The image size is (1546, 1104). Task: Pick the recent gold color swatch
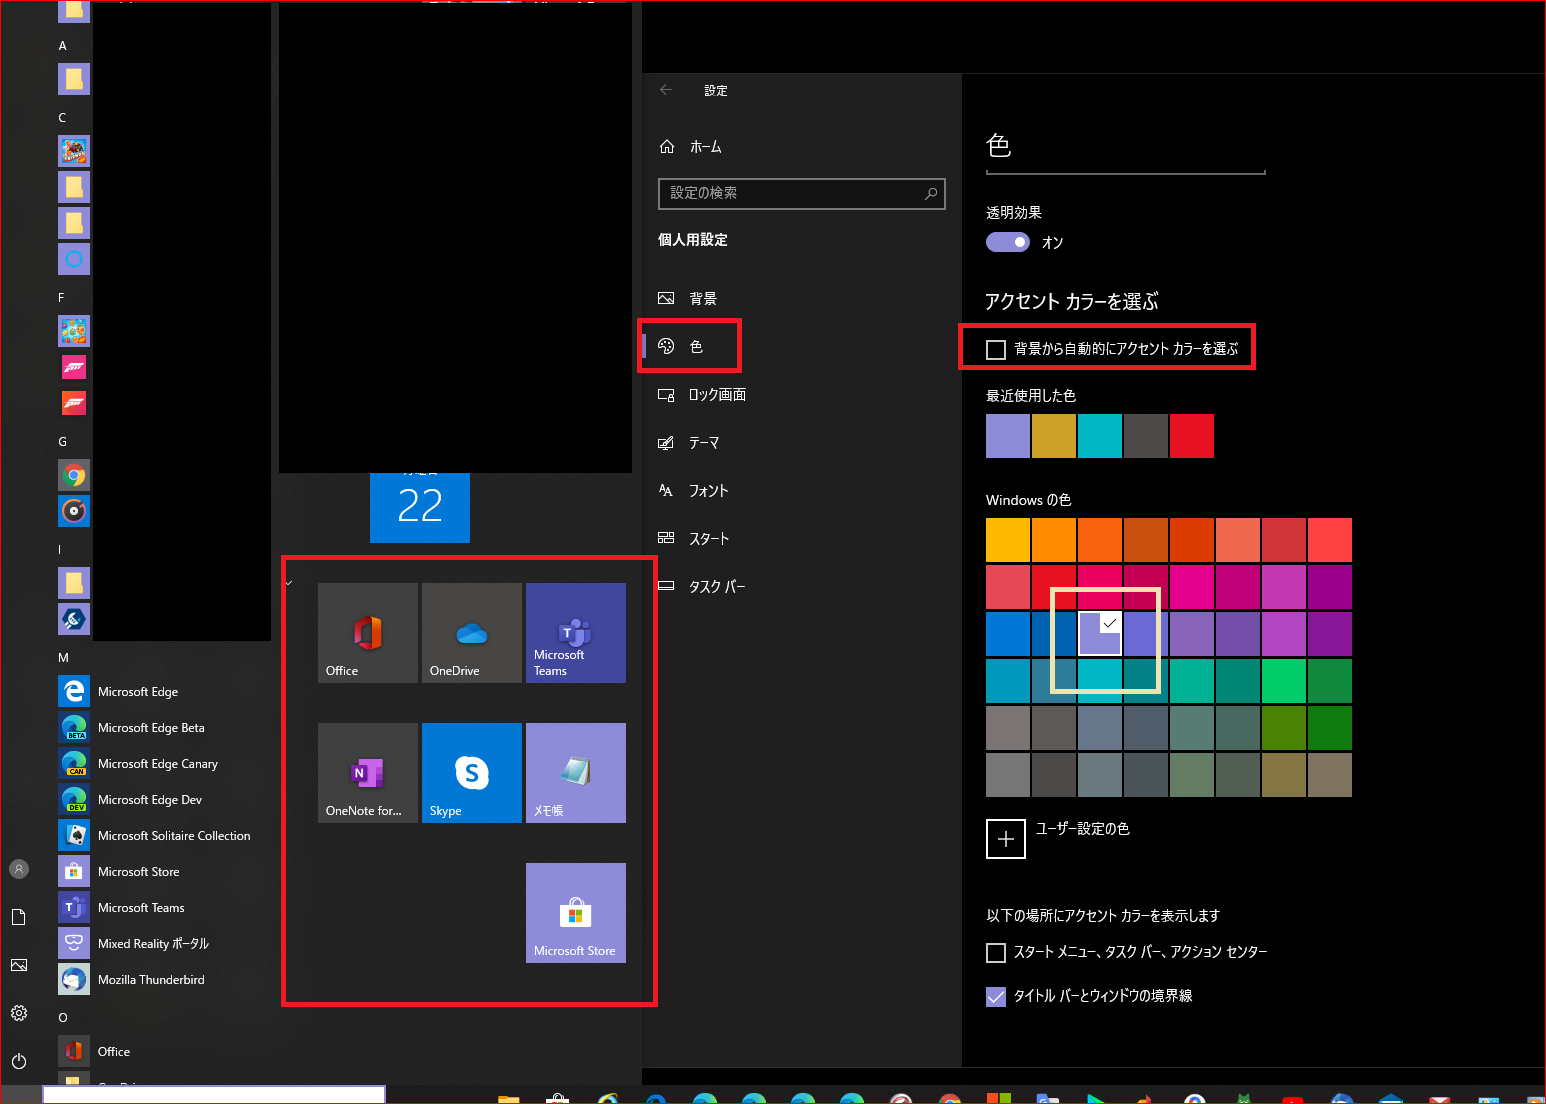tap(1054, 436)
